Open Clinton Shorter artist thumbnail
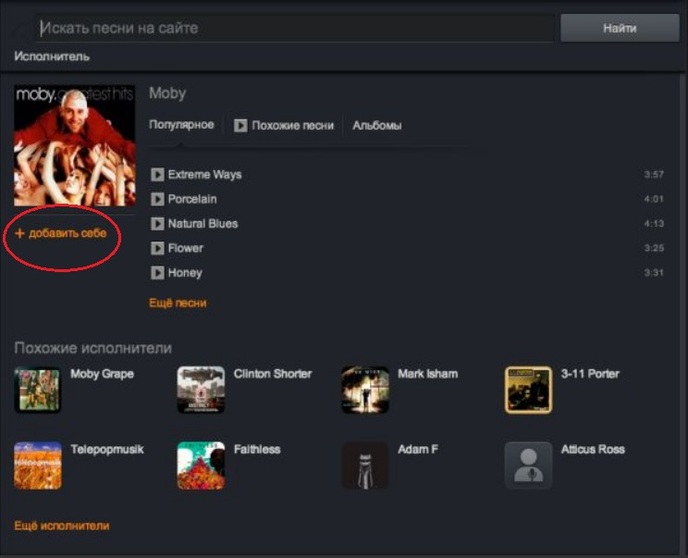Viewport: 688px width, 558px height. [x=201, y=390]
